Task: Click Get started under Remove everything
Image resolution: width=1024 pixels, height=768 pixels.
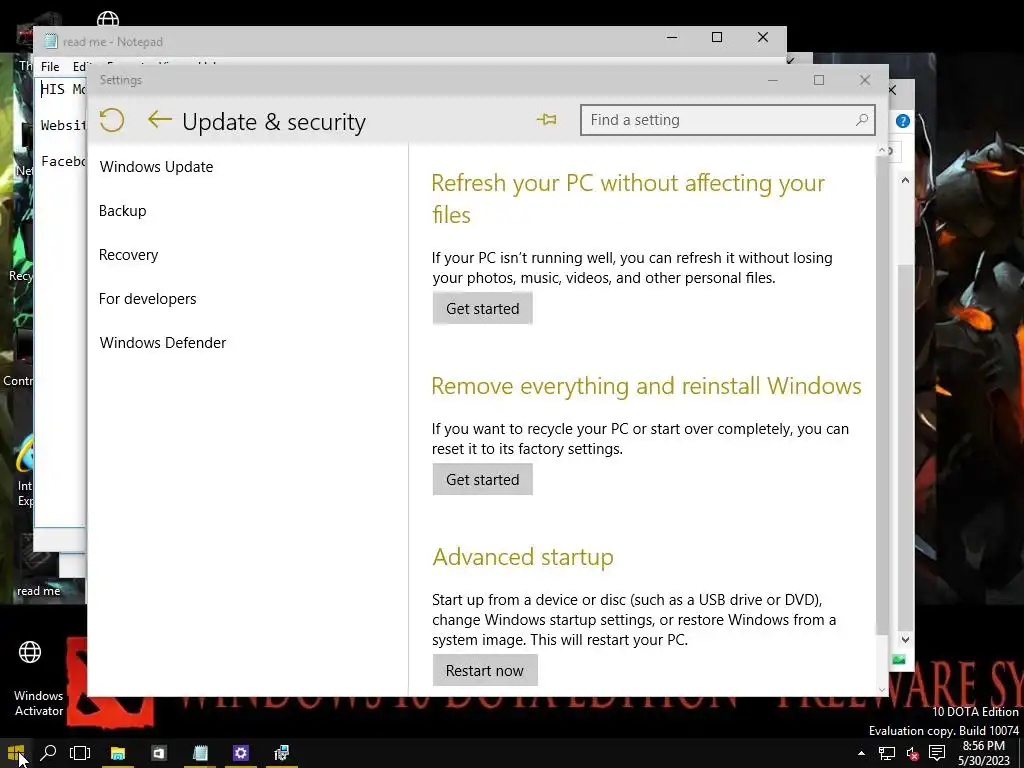Action: pos(483,479)
